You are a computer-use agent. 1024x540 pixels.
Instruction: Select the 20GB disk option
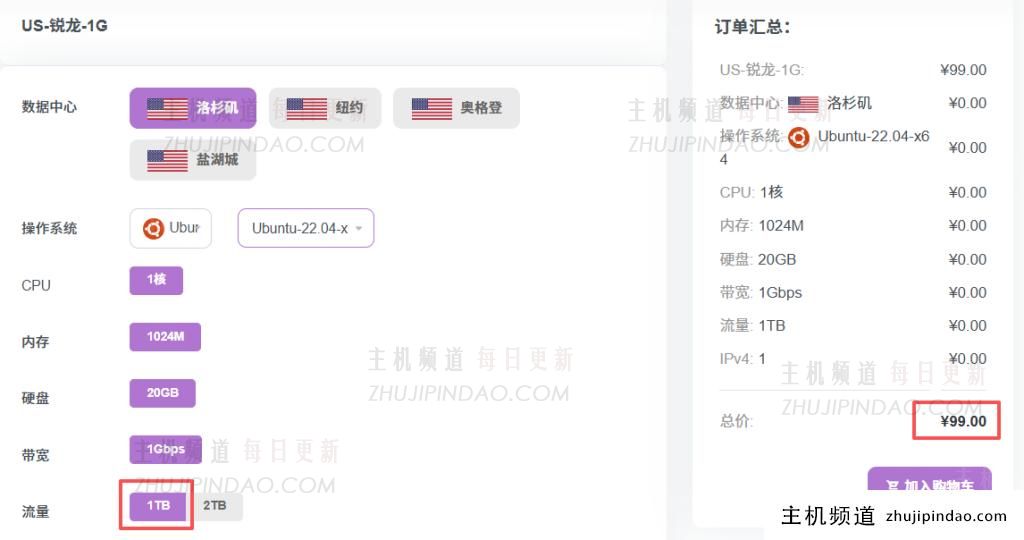point(163,393)
